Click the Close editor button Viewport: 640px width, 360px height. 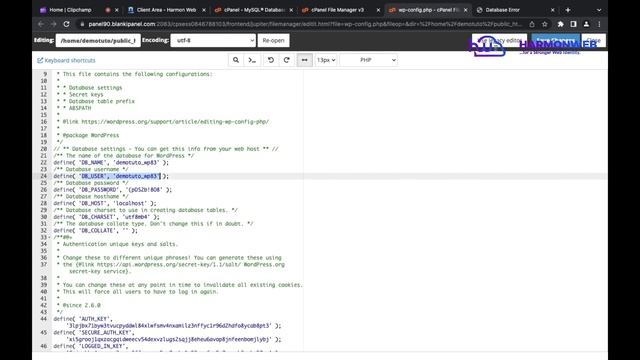[593, 40]
